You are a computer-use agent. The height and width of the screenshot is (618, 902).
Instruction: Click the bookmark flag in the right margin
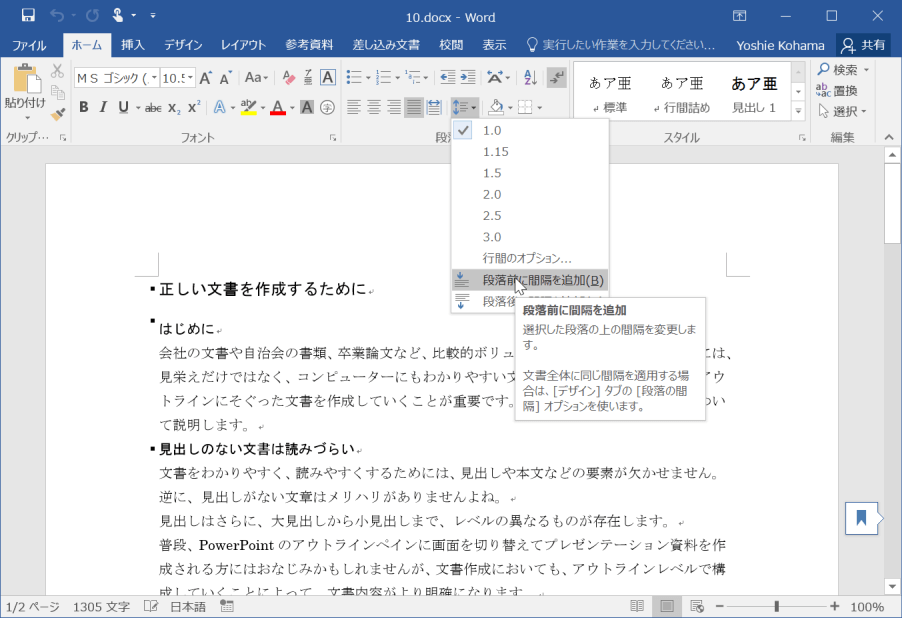click(861, 519)
